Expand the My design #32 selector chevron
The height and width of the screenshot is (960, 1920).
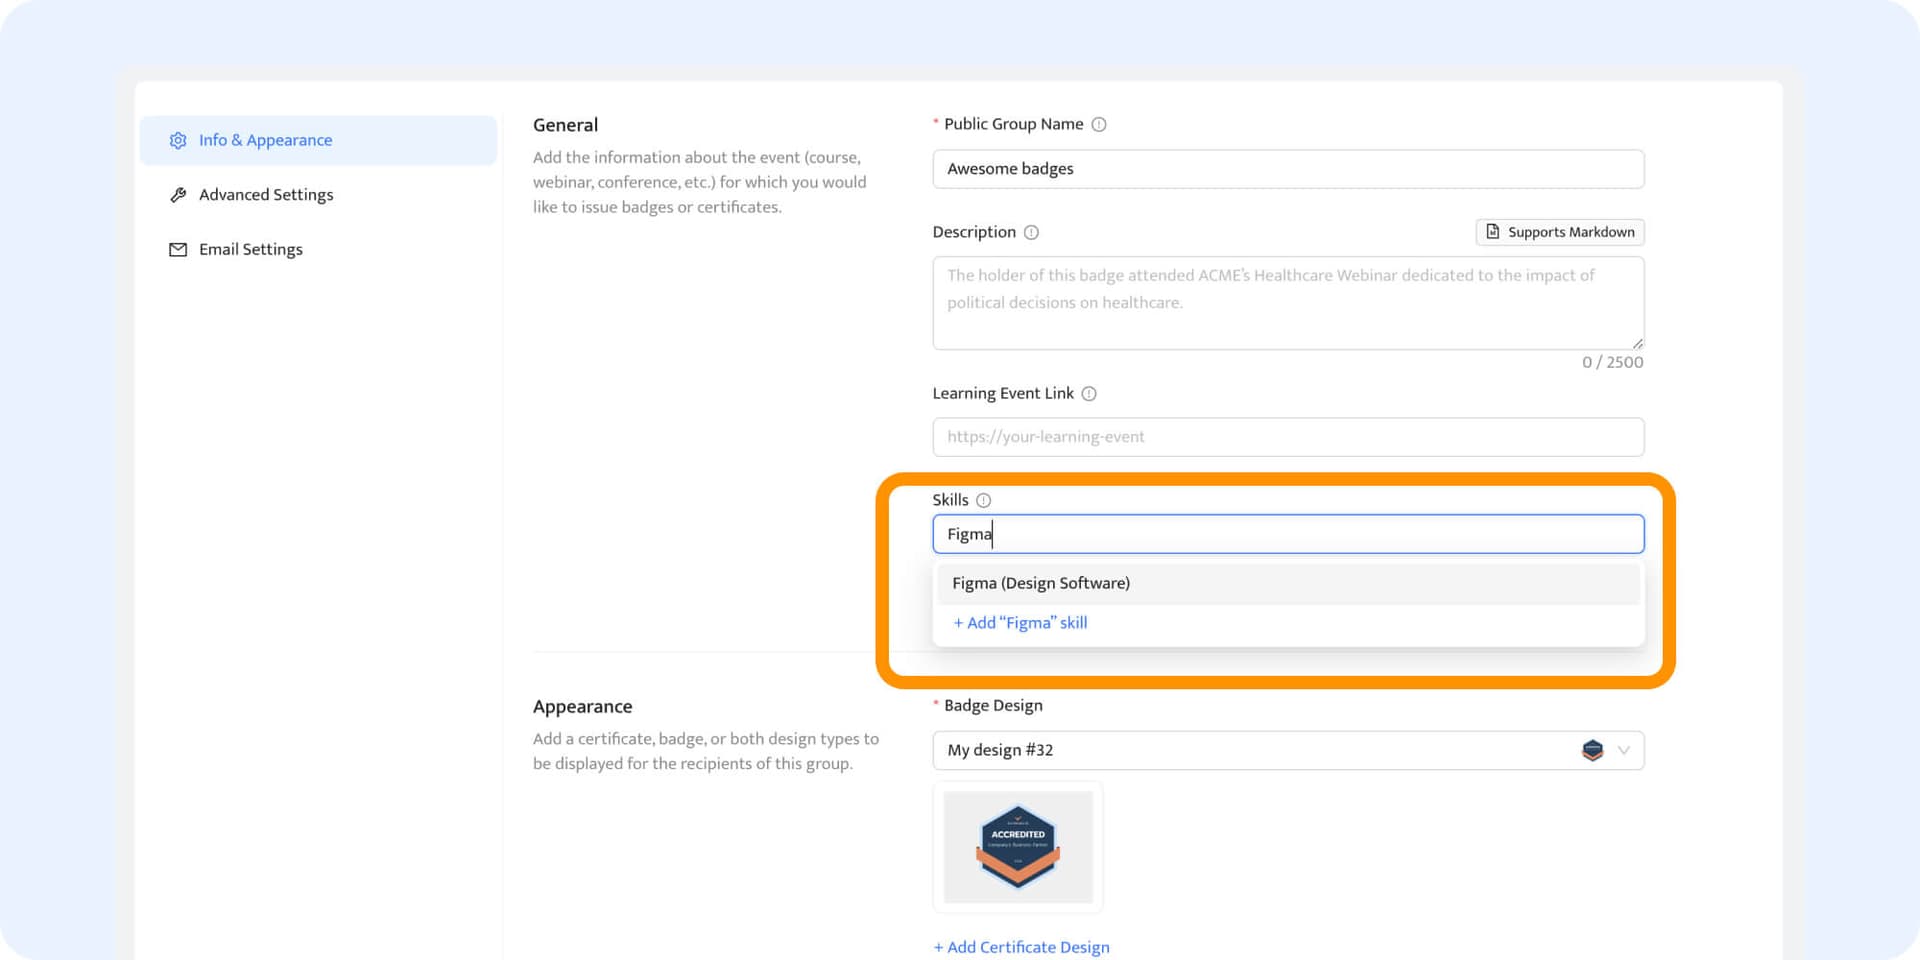pyautogui.click(x=1623, y=750)
